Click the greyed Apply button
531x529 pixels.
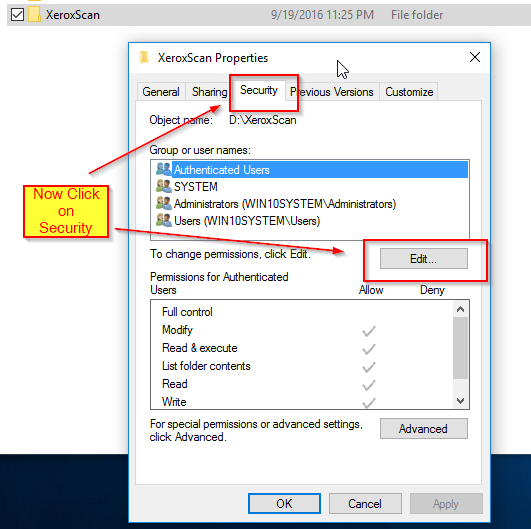(446, 504)
